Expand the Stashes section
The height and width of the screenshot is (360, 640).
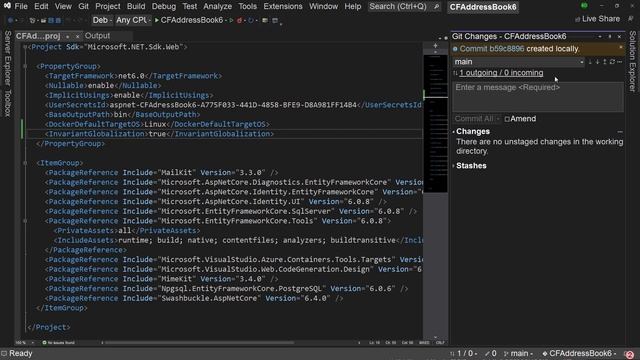(x=454, y=166)
